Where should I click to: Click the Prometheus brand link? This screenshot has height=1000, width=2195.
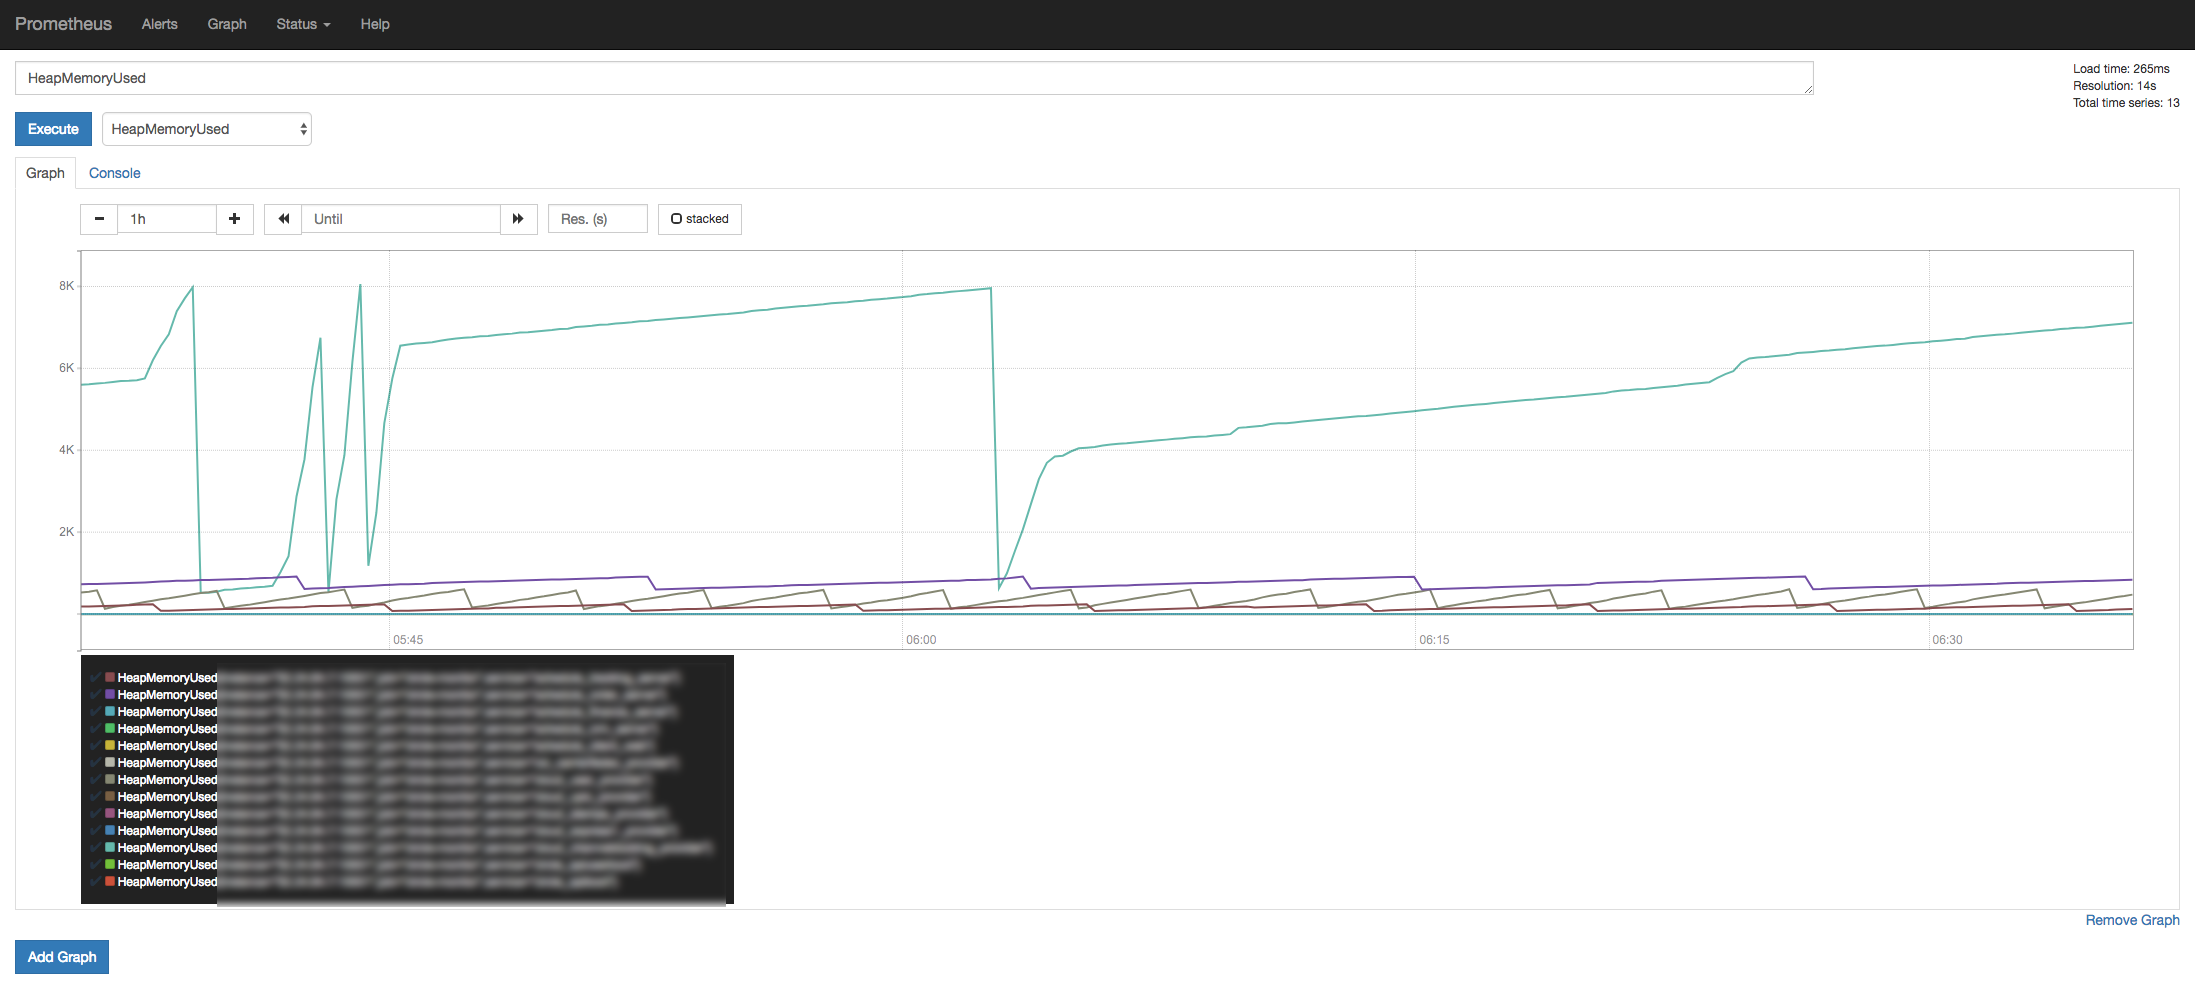click(63, 24)
